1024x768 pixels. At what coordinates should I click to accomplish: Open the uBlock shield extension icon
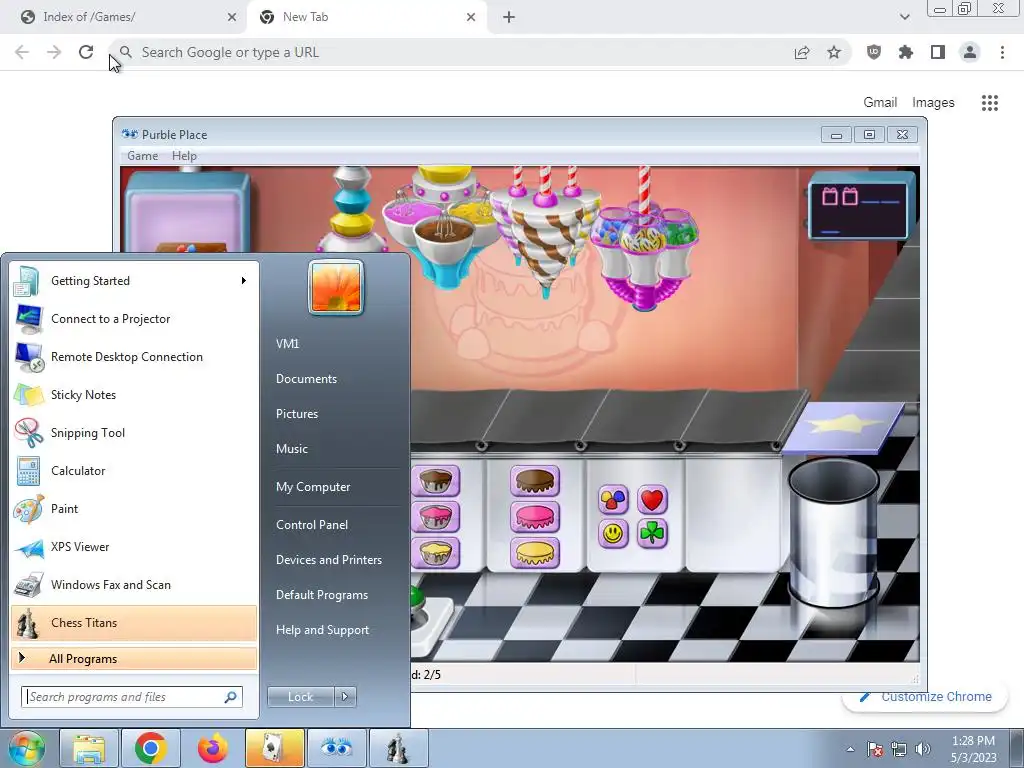tap(874, 52)
